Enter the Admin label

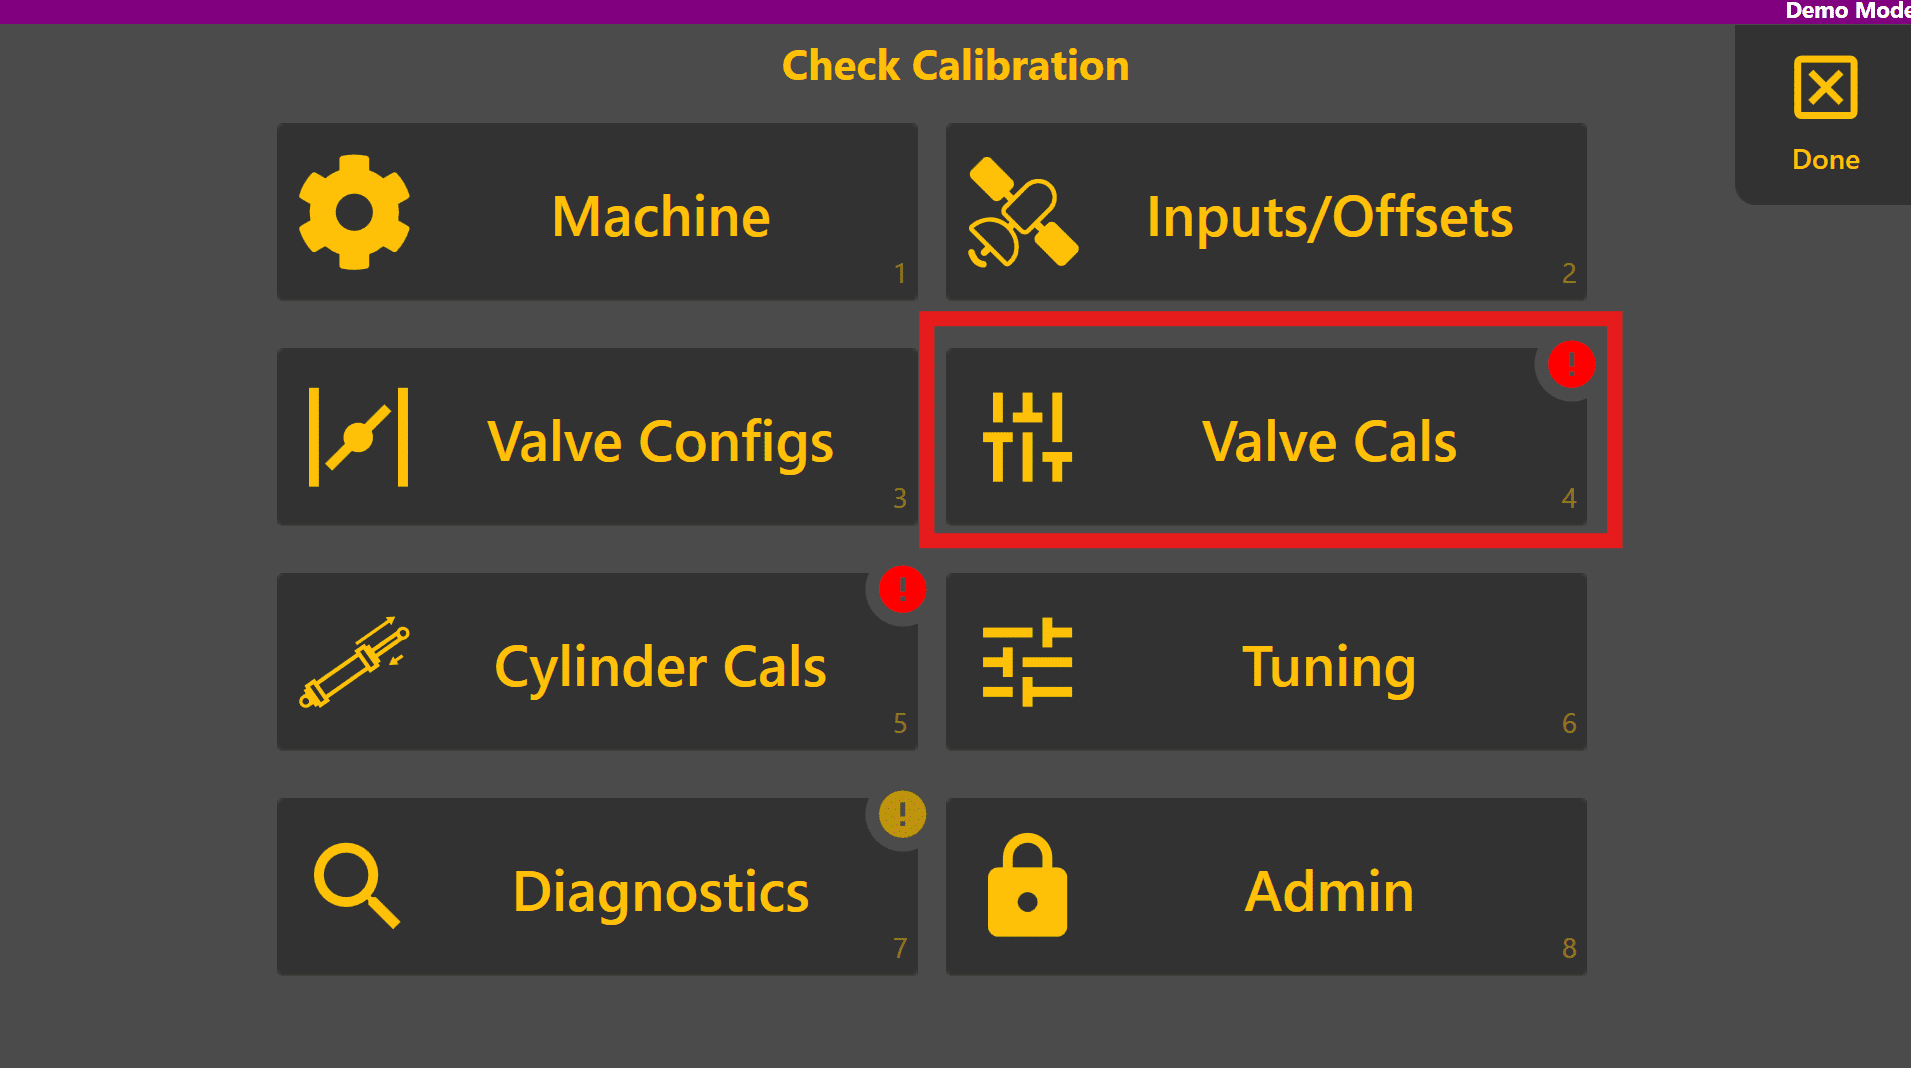[x=1329, y=892]
